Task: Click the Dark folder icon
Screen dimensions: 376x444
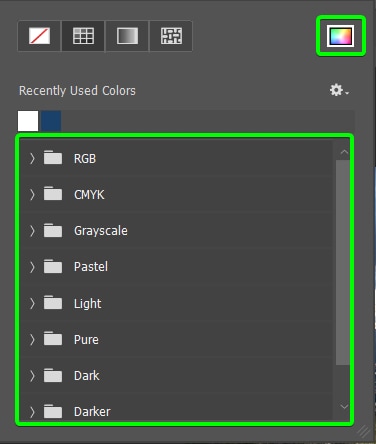Action: click(x=53, y=375)
